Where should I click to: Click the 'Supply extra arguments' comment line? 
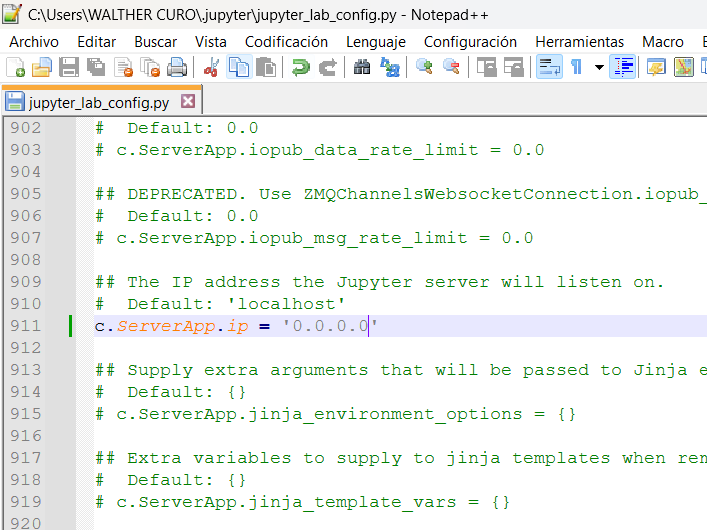point(401,370)
